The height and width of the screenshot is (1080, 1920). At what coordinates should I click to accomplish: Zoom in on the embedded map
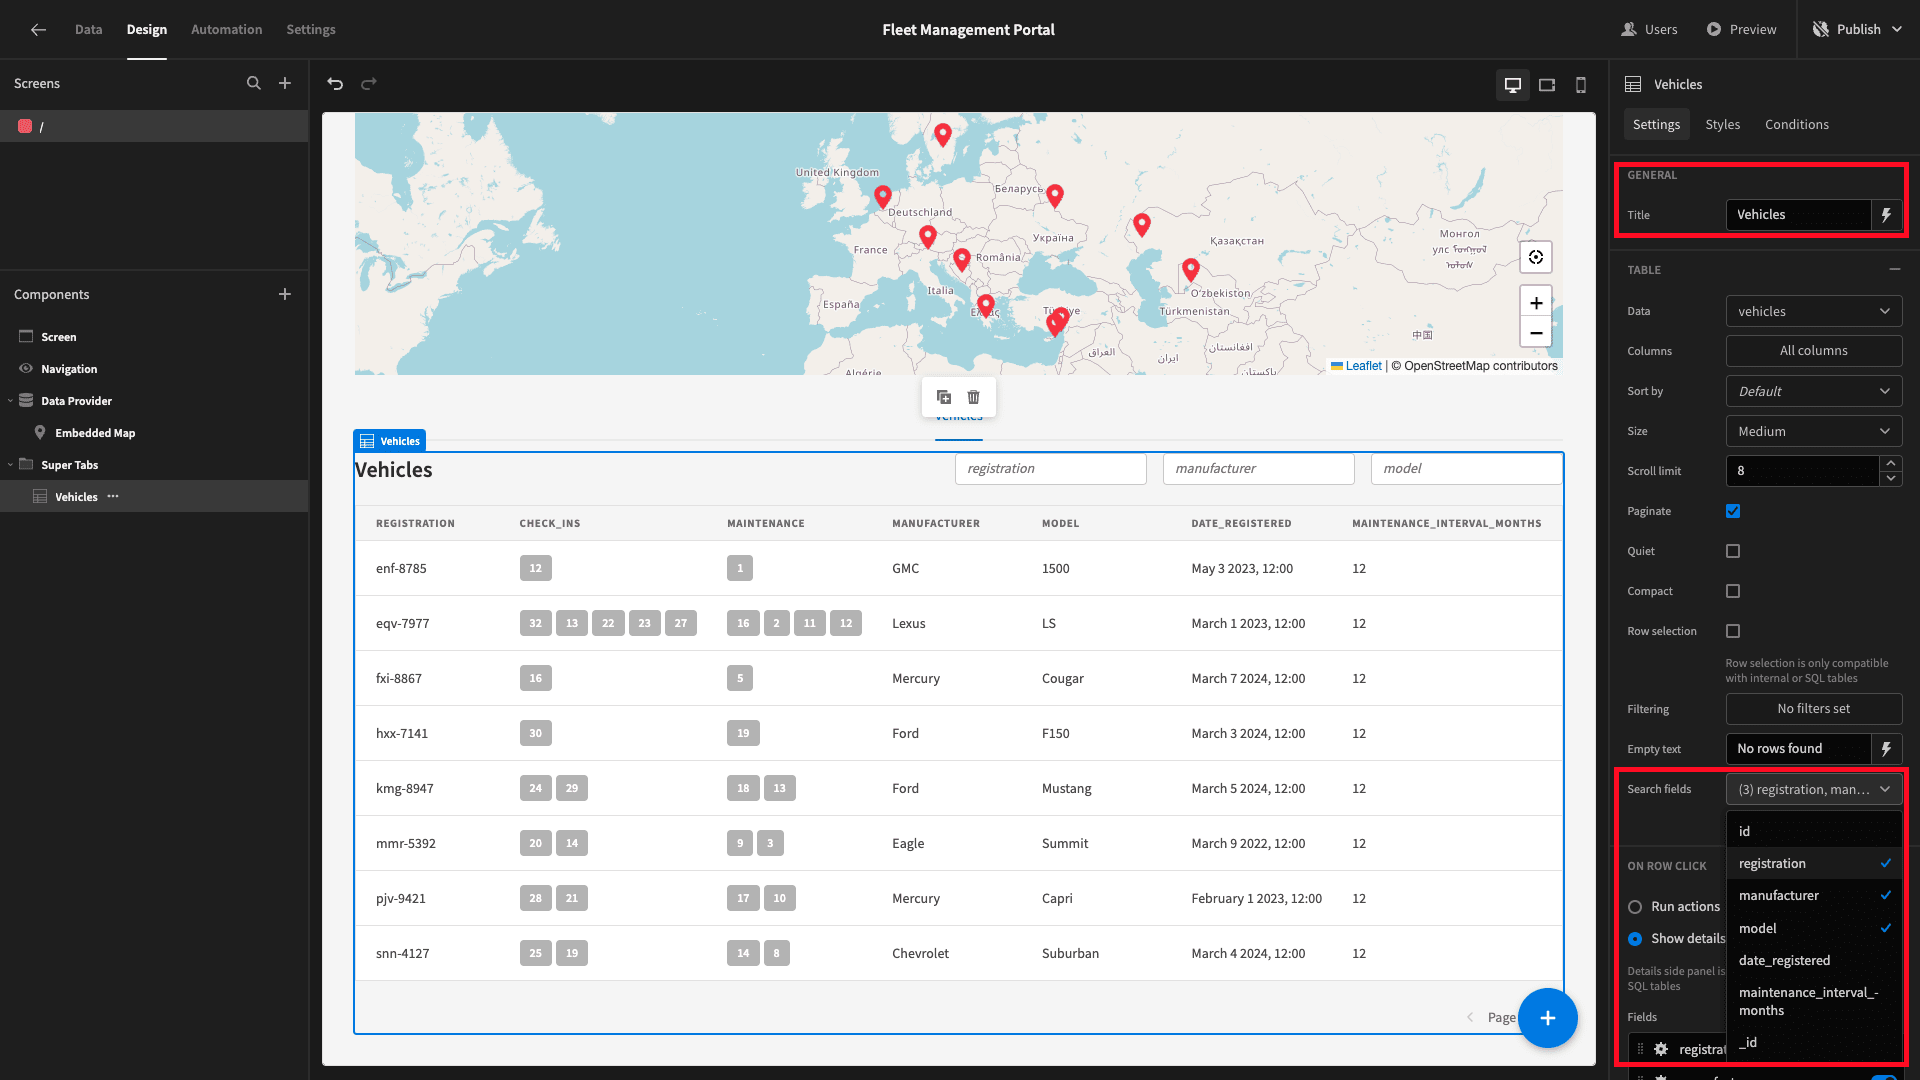pyautogui.click(x=1536, y=303)
